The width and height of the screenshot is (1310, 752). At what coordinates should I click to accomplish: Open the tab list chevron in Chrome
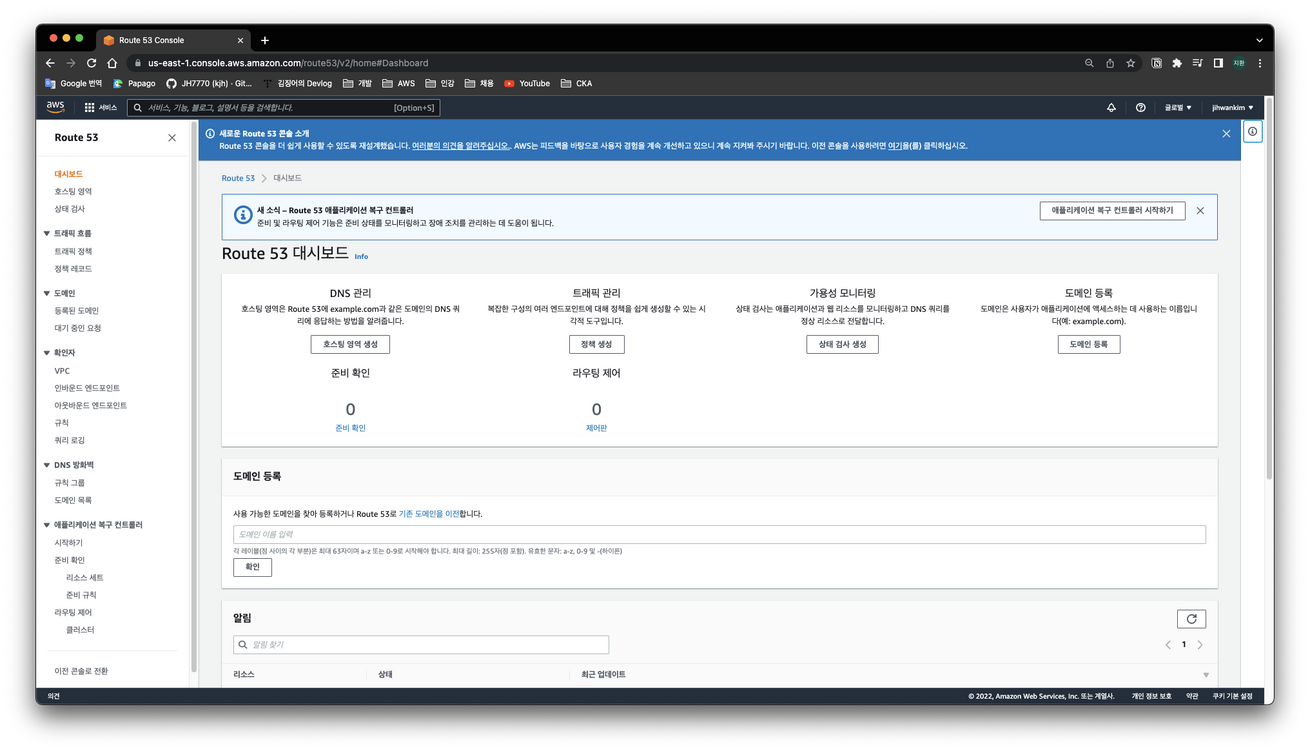(x=1260, y=40)
